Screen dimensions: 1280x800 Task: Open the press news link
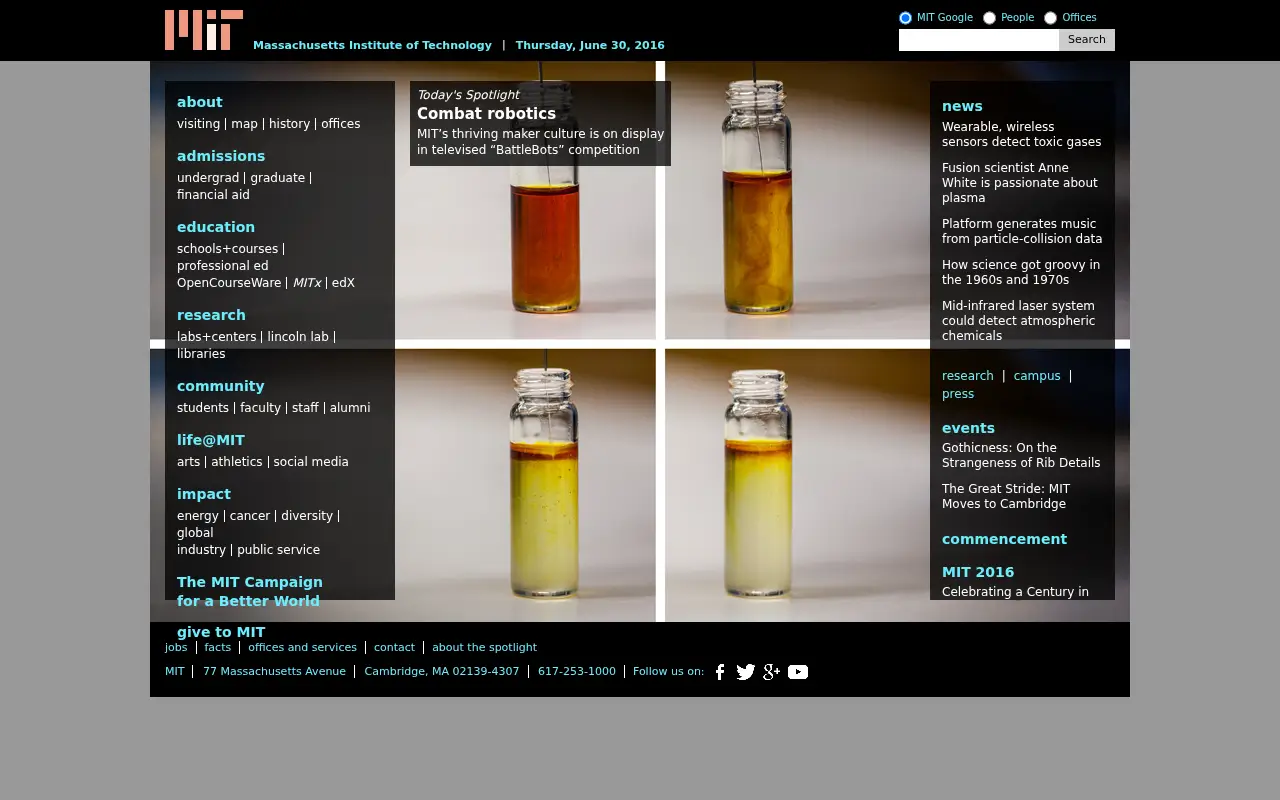(958, 394)
